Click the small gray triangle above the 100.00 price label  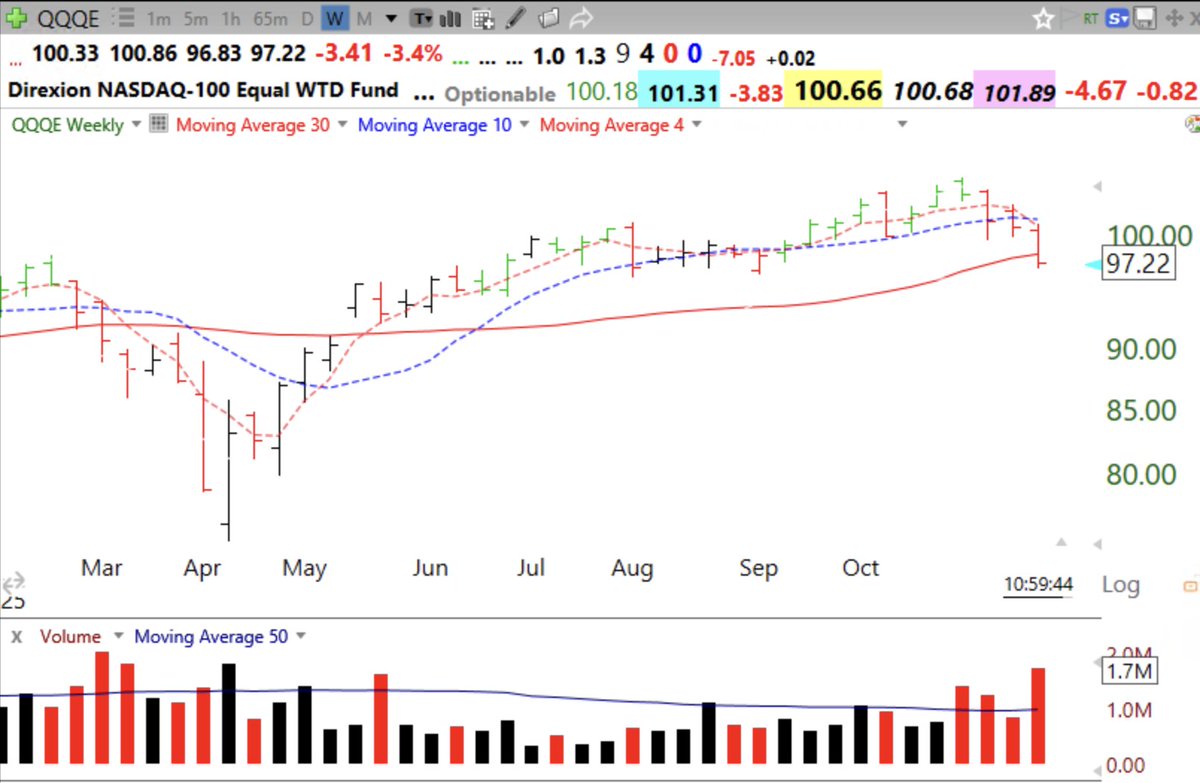pyautogui.click(x=1099, y=187)
